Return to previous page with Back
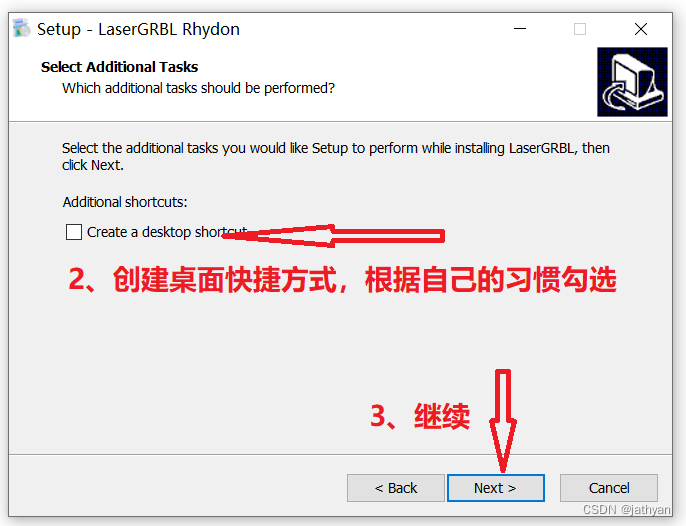The width and height of the screenshot is (686, 526). pyautogui.click(x=396, y=488)
